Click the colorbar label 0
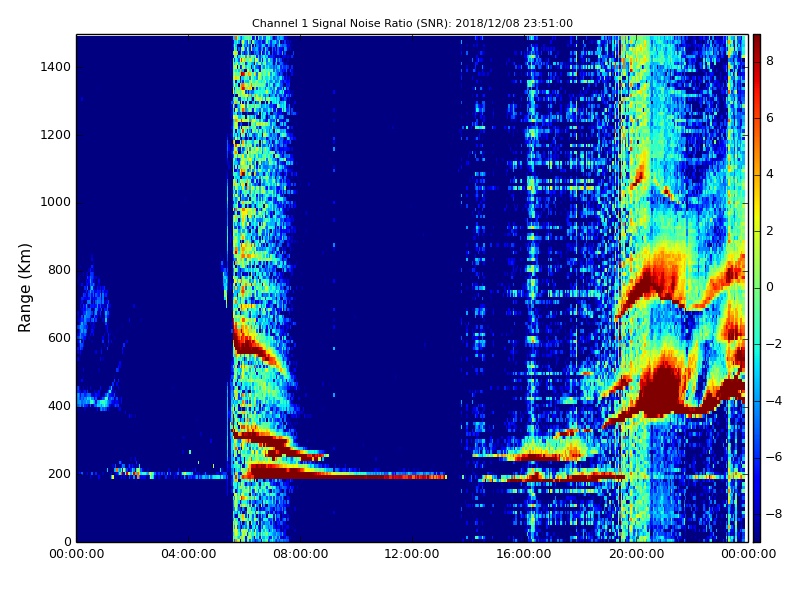Screen dimensions: 800x600 coord(770,287)
